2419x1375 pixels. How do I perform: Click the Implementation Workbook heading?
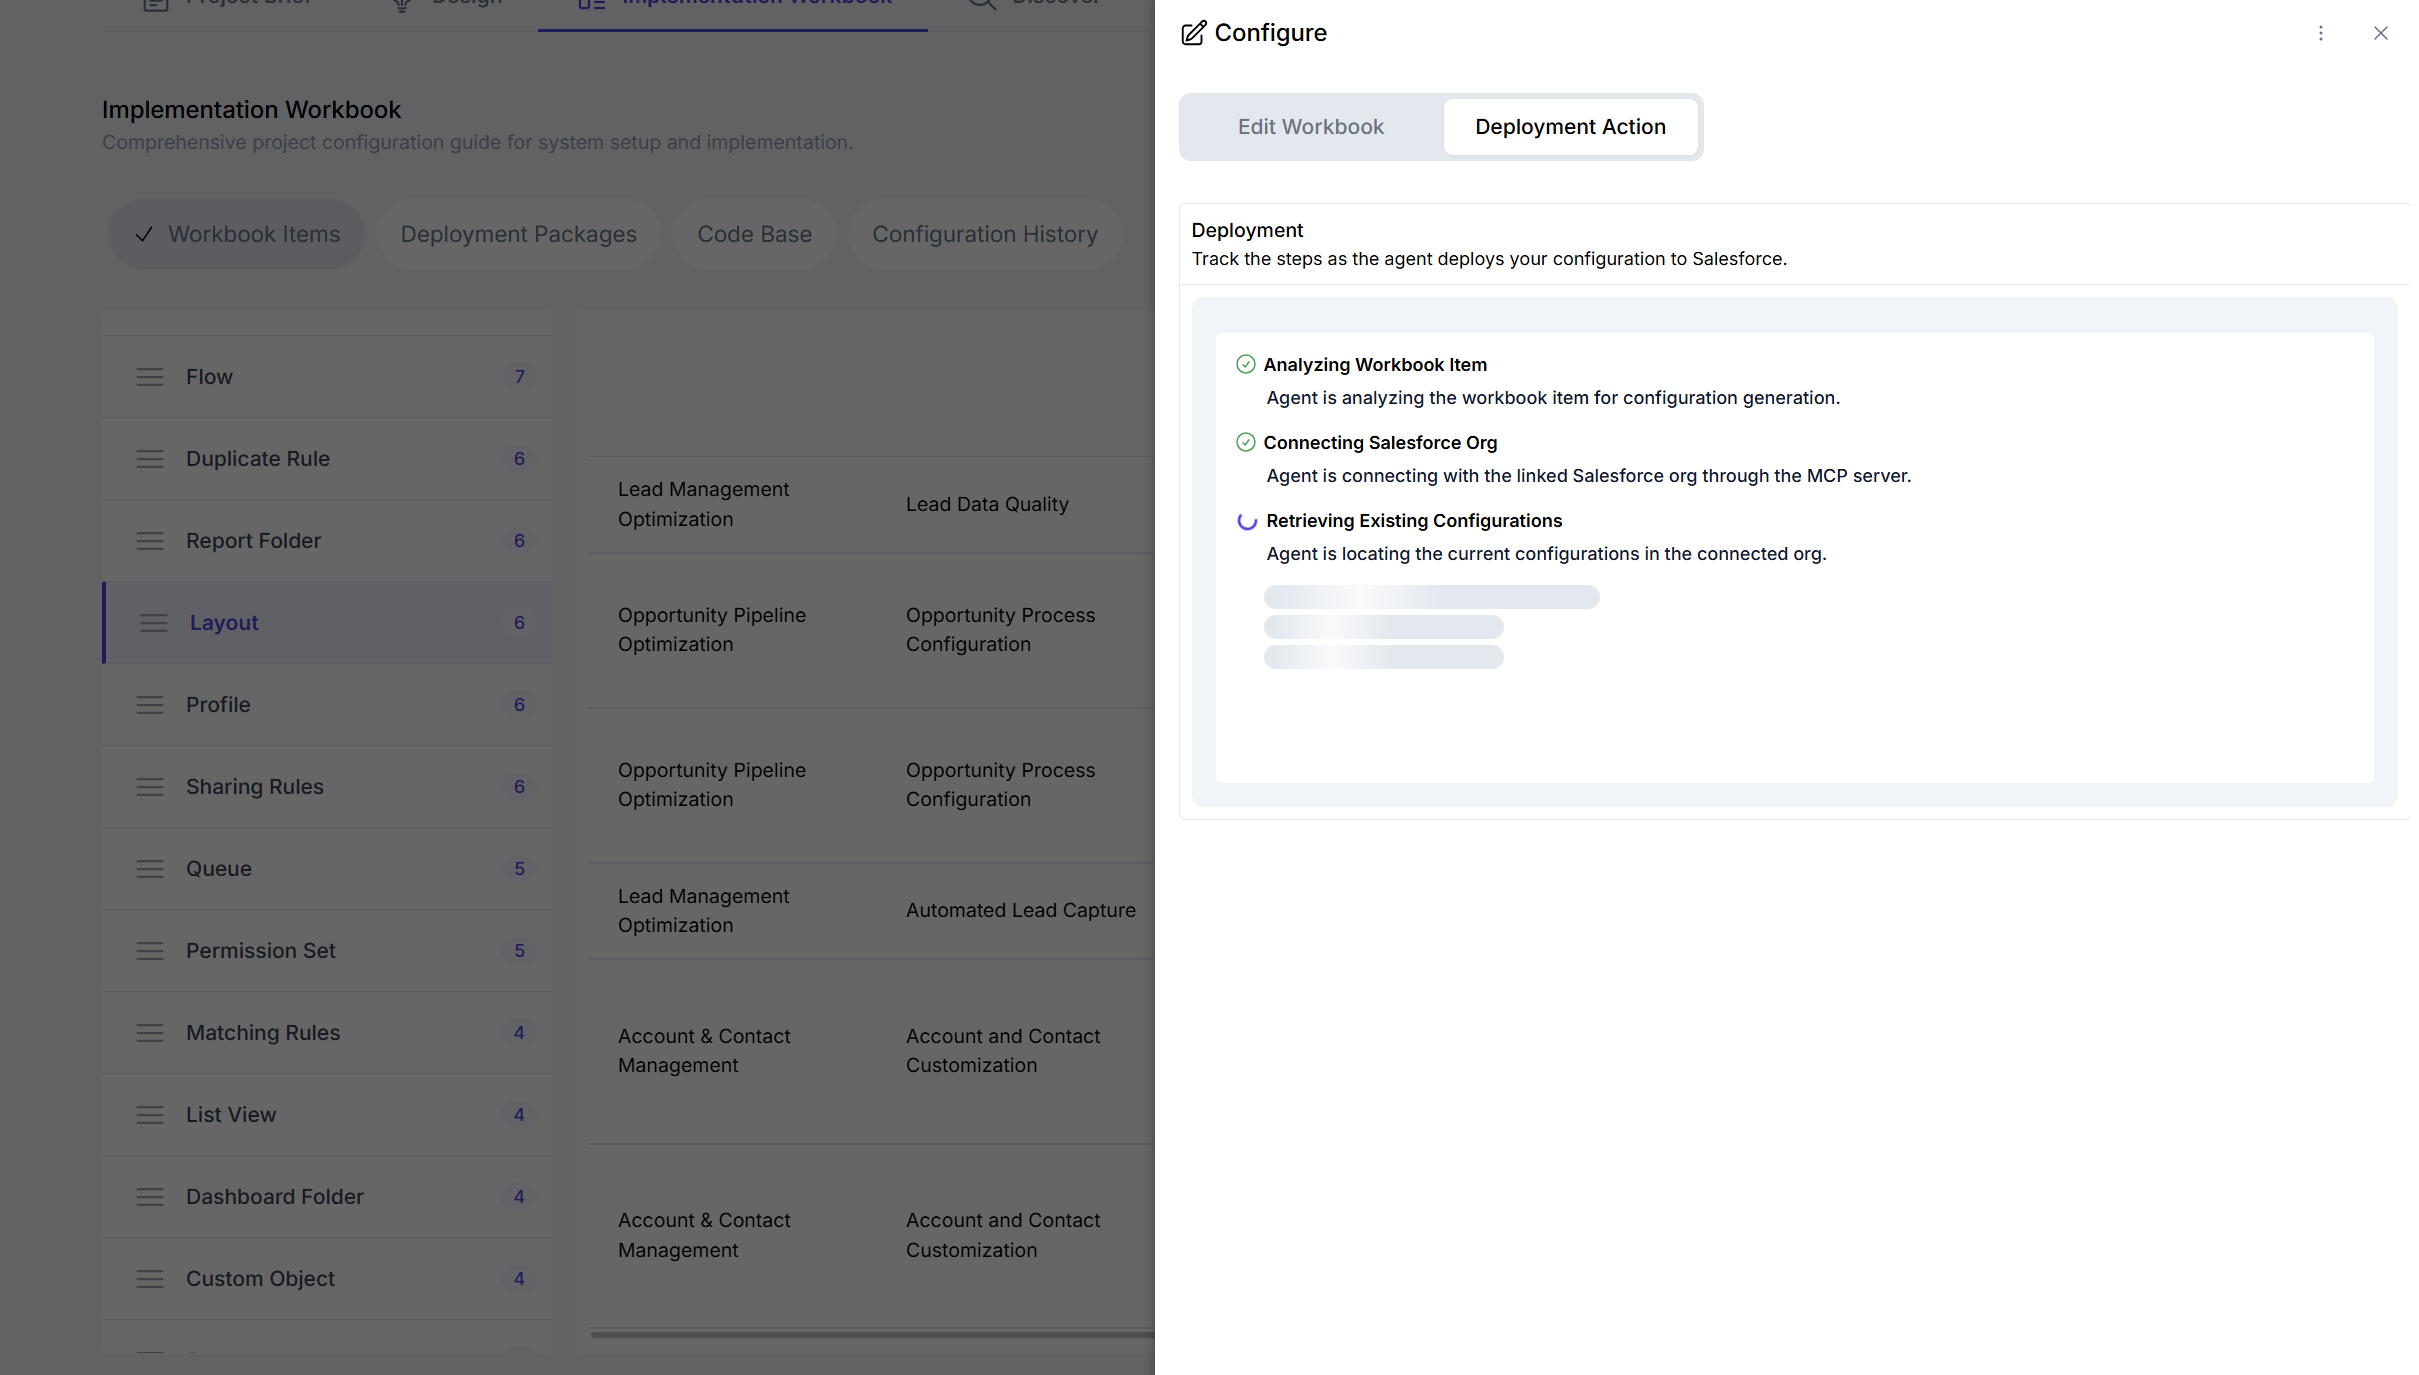click(x=251, y=110)
